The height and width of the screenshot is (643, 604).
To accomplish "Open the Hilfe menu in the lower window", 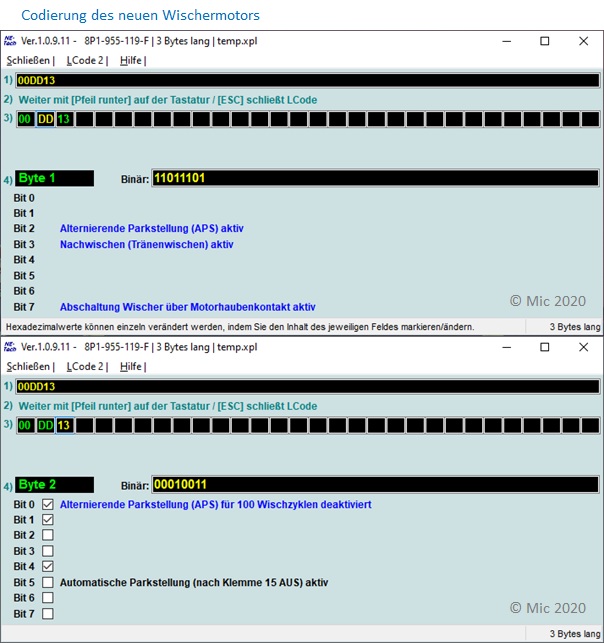I will coord(130,366).
